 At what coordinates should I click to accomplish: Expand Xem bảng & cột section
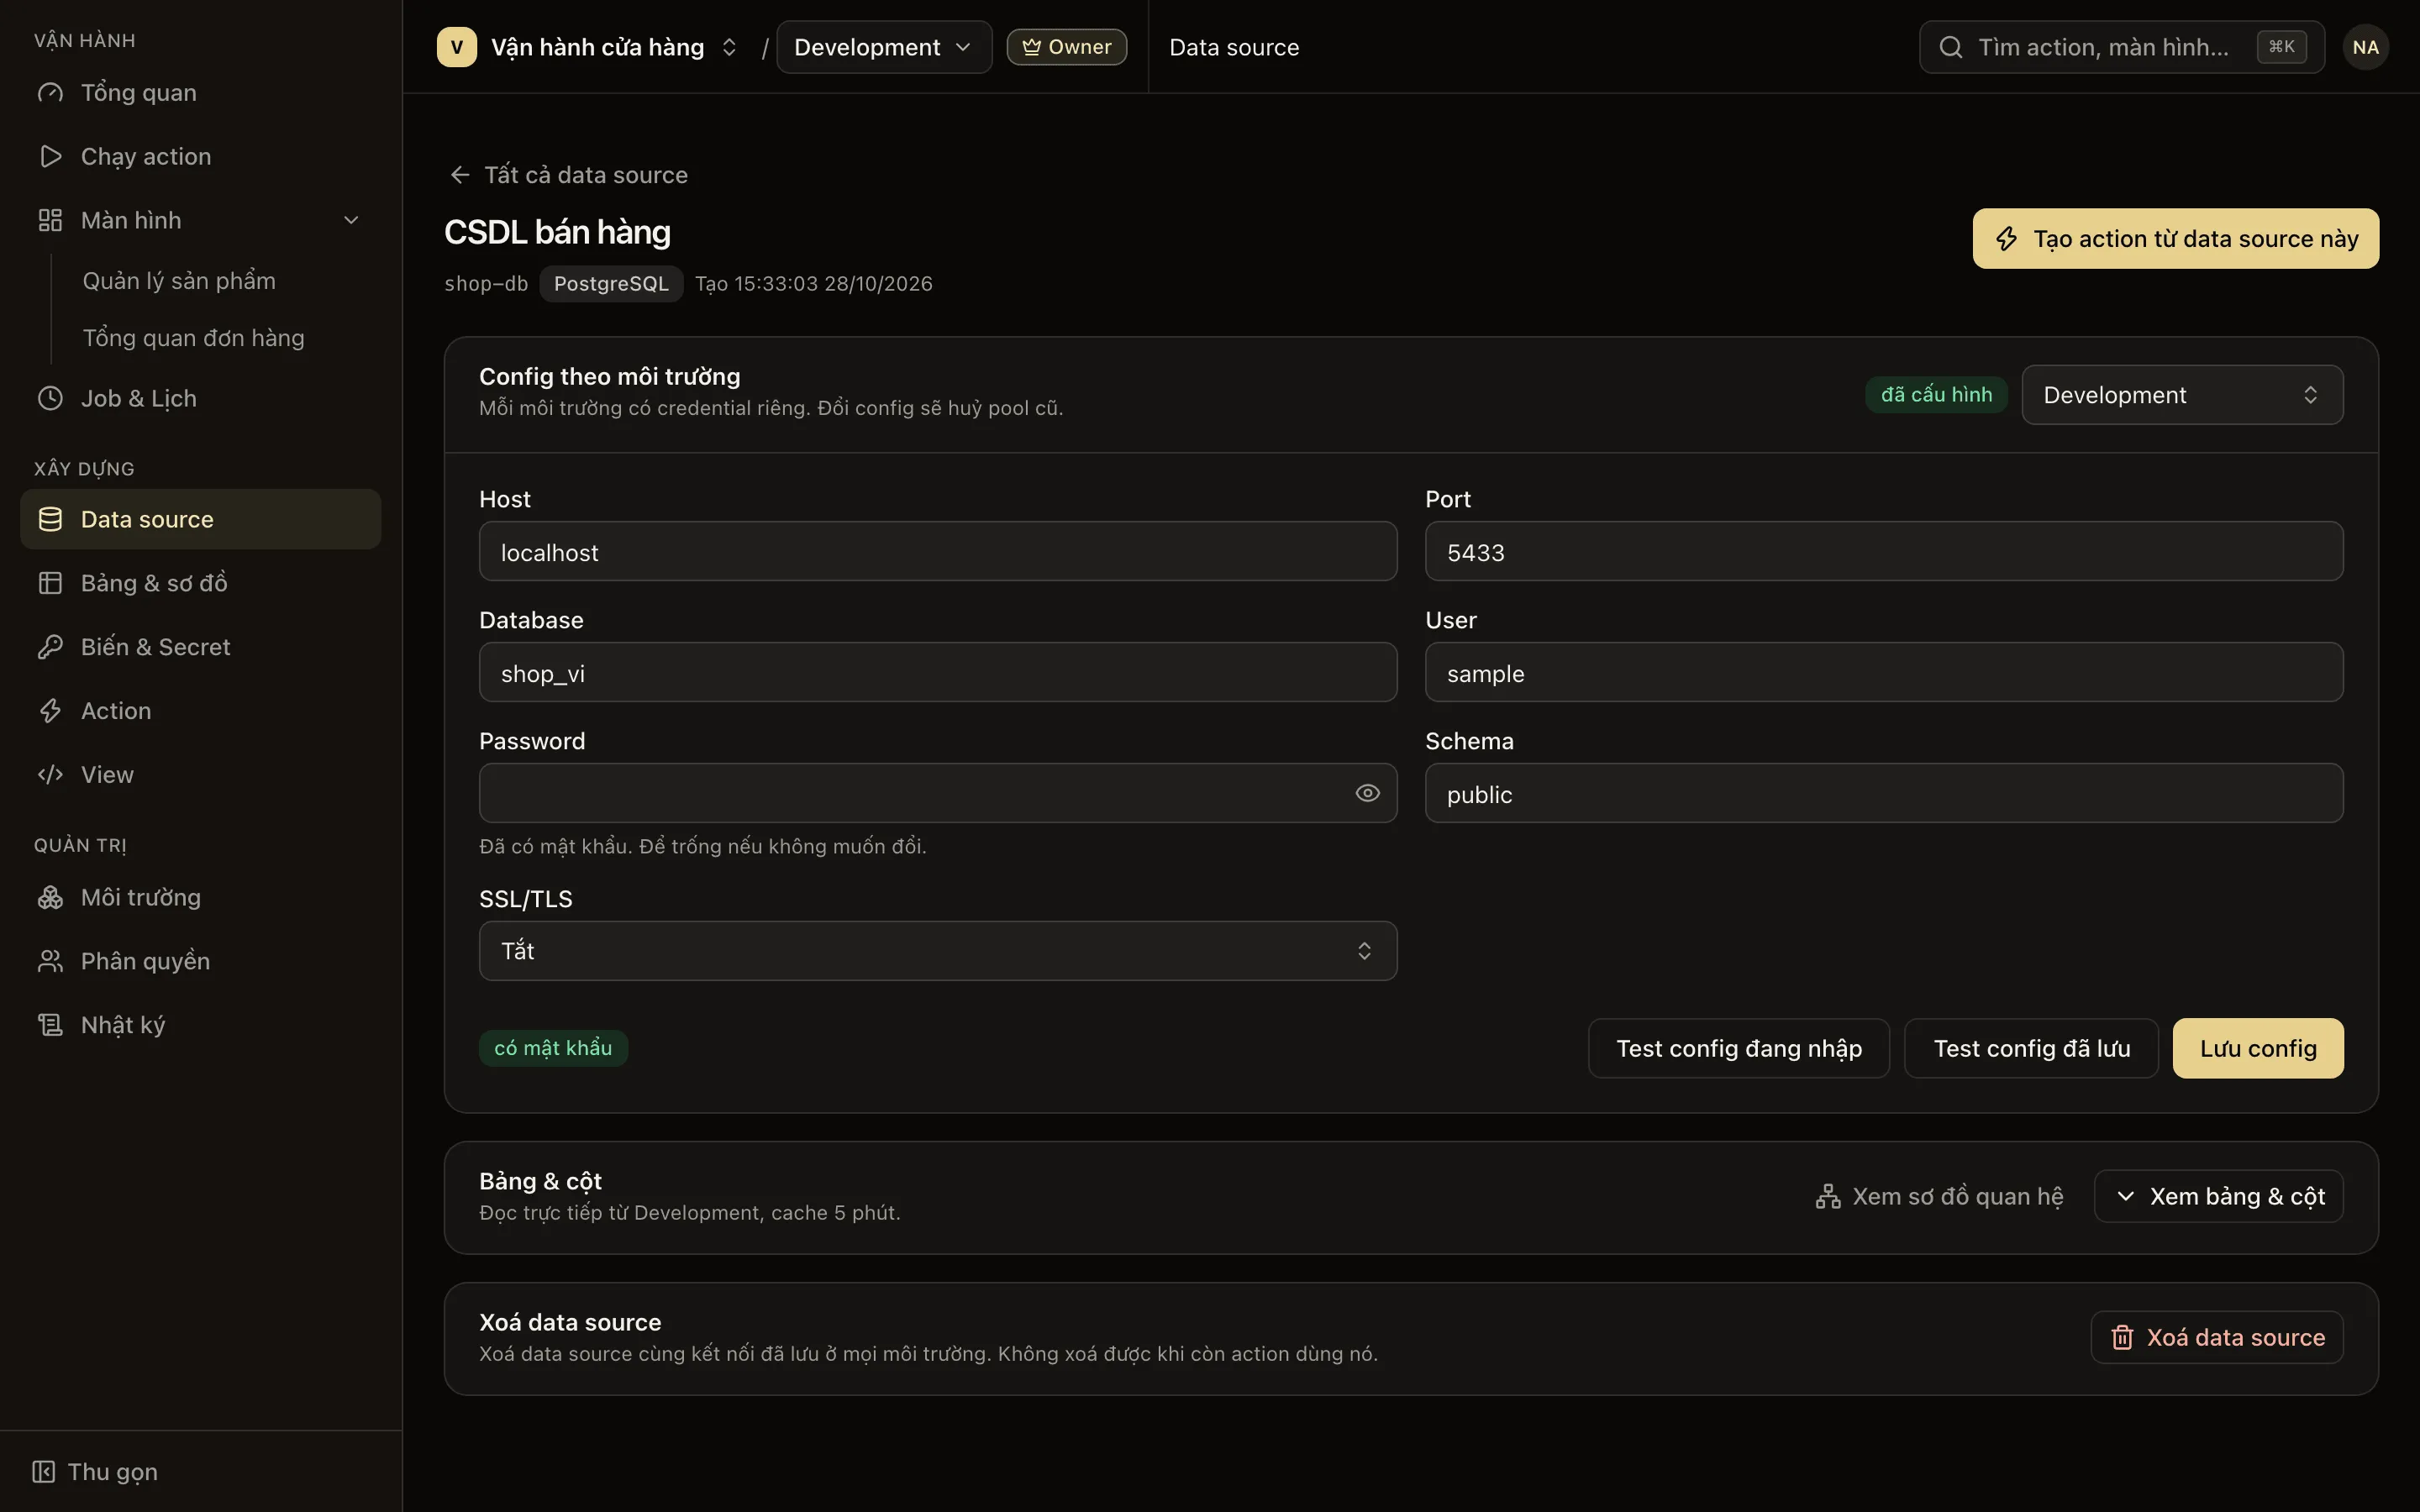2218,1196
